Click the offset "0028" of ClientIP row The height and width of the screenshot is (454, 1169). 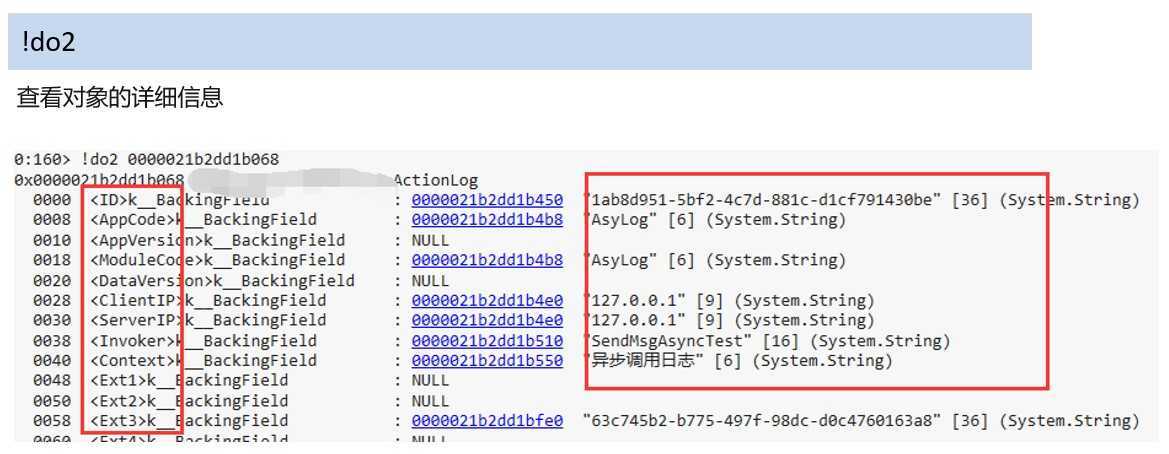[52, 300]
